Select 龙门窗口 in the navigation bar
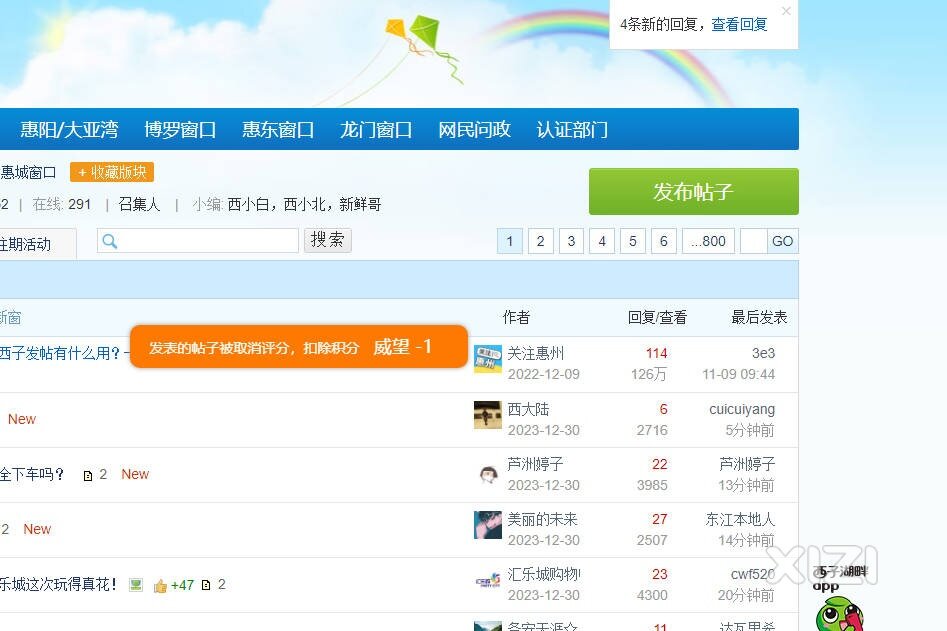The height and width of the screenshot is (631, 947). point(376,129)
